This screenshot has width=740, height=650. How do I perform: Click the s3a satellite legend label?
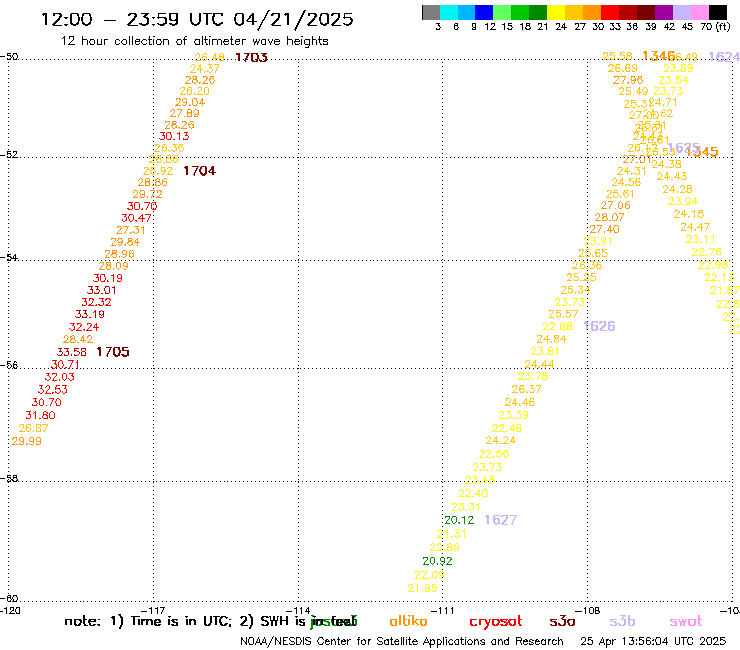(562, 621)
